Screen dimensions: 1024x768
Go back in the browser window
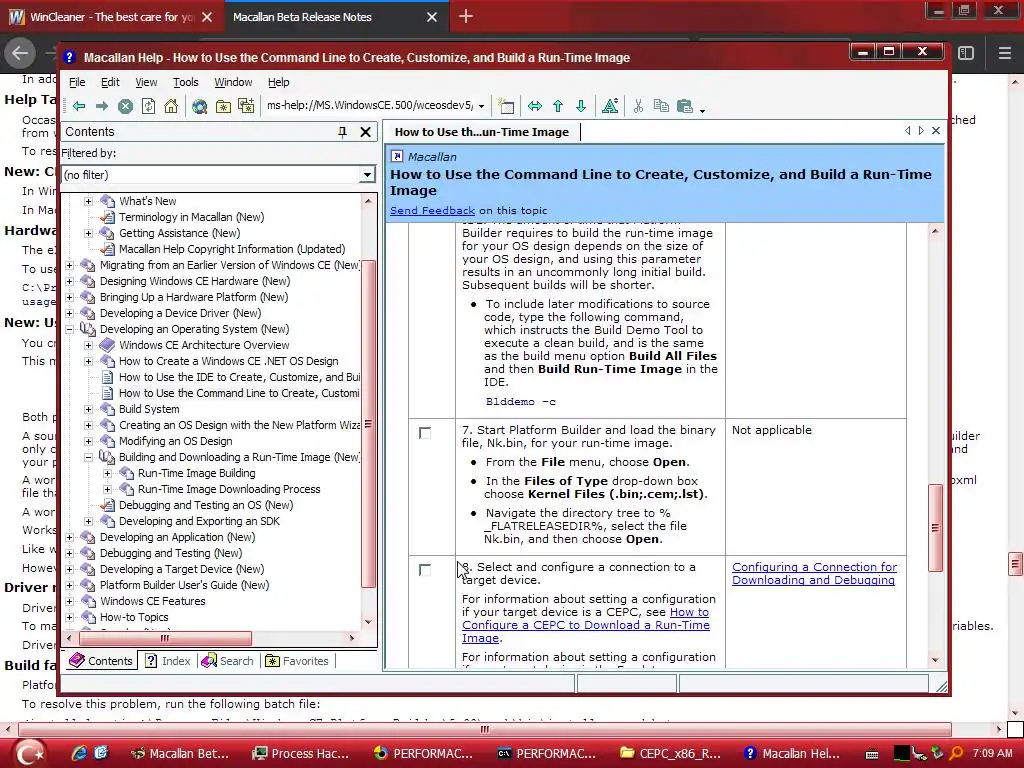(20, 53)
